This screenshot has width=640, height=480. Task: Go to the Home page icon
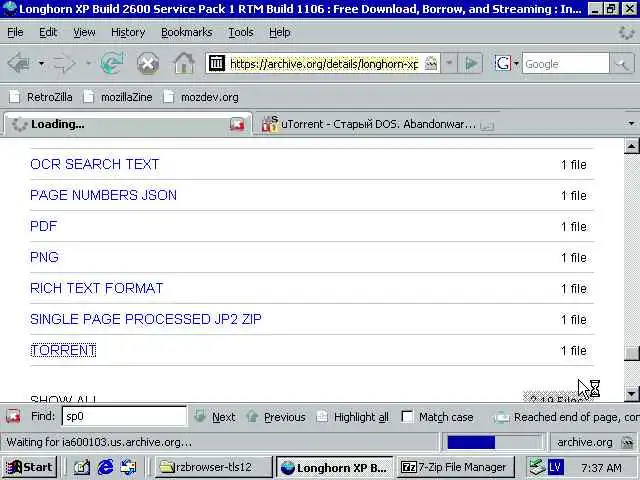(x=184, y=64)
